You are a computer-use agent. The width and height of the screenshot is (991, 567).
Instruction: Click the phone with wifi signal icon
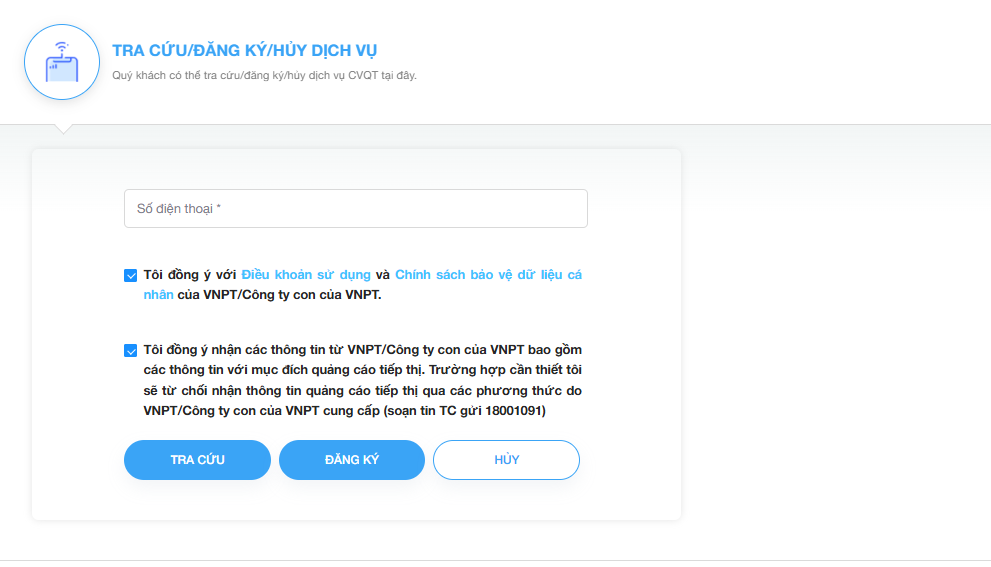[x=62, y=62]
